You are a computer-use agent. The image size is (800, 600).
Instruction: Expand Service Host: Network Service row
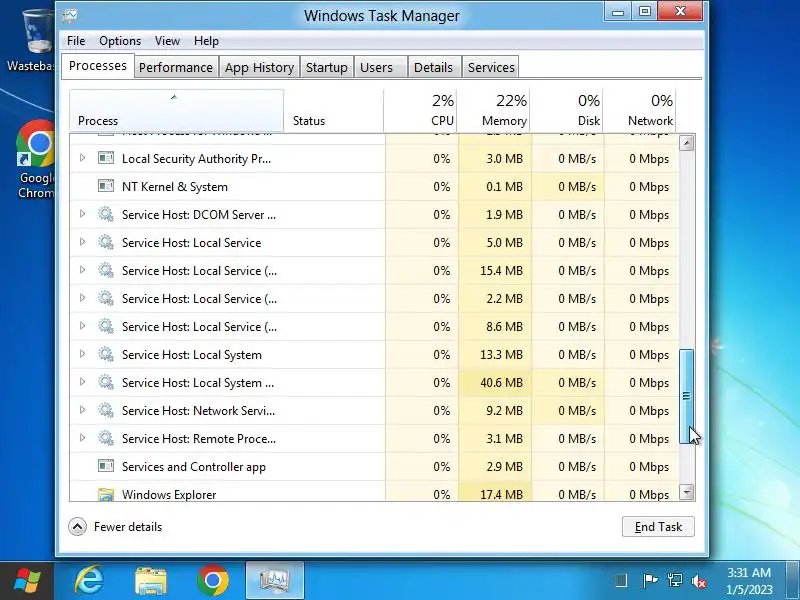[x=82, y=410]
